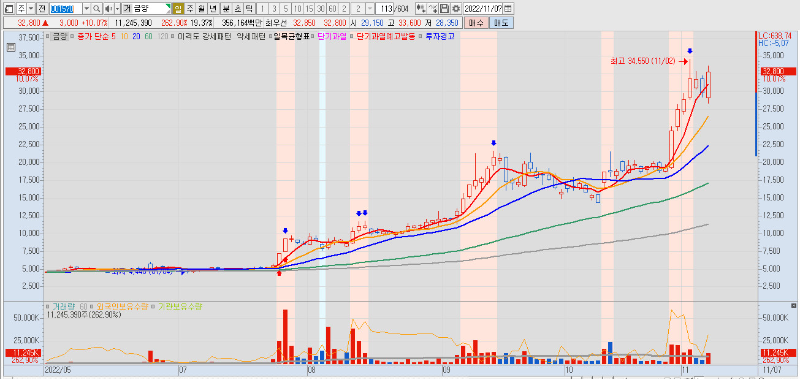This screenshot has height=379, width=800.
Task: Switch to minute '분' chart period
Action: click(226, 9)
